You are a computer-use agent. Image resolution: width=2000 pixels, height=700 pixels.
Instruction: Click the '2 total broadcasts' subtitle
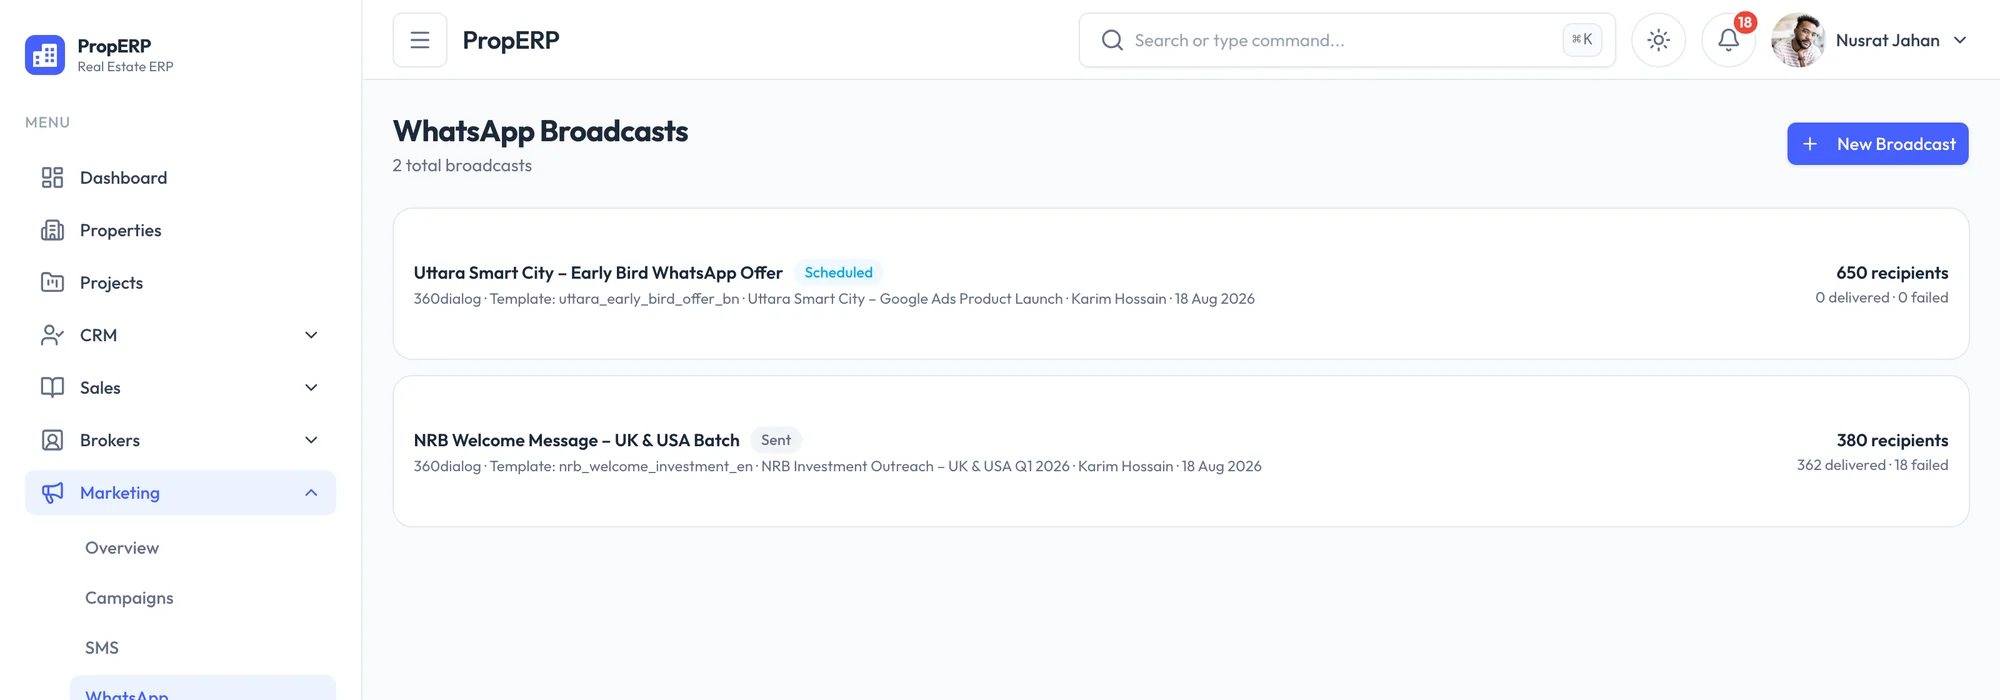(462, 166)
